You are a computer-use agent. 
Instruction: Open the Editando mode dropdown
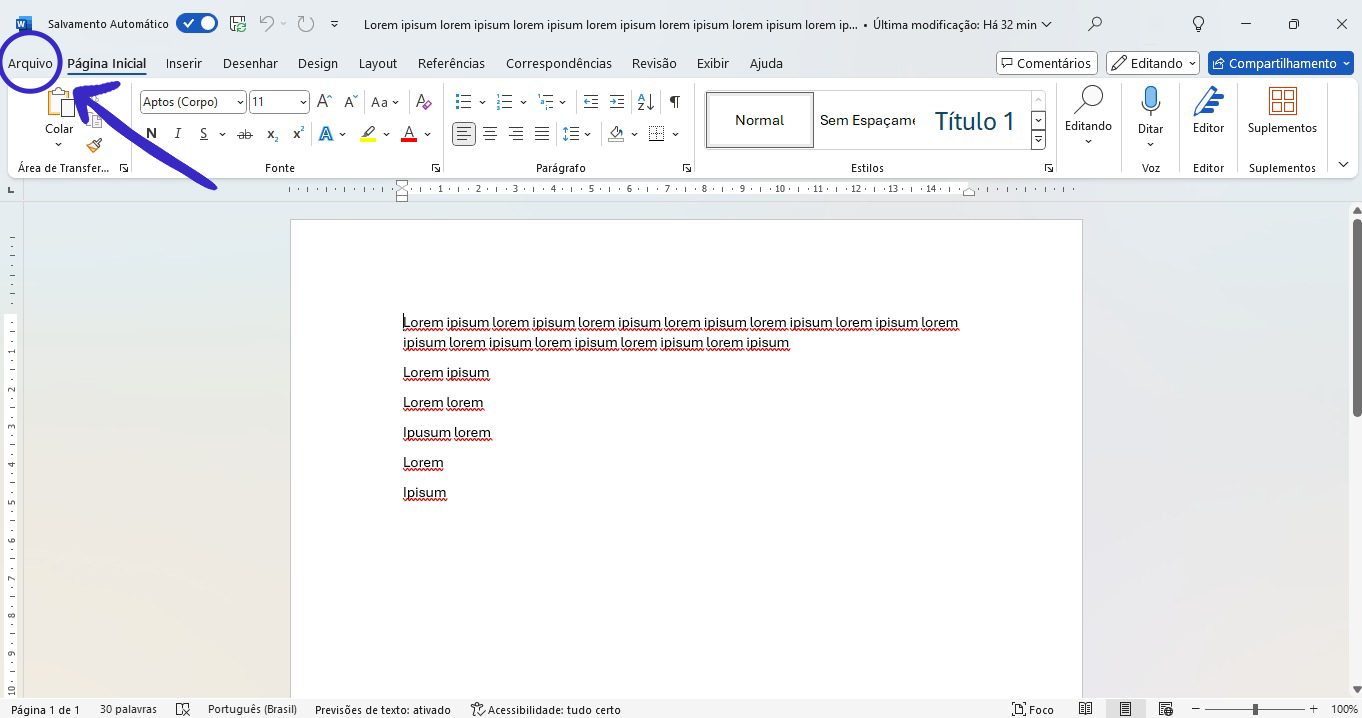click(1152, 63)
